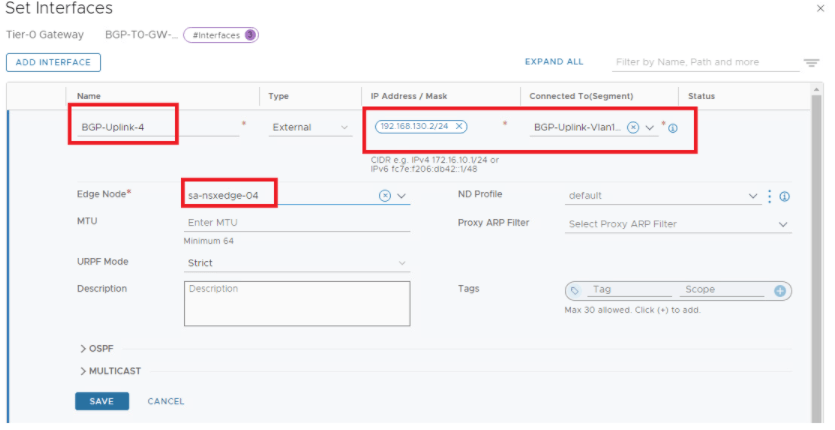
Task: Close the Set Interfaces dialog
Action: pos(821,8)
